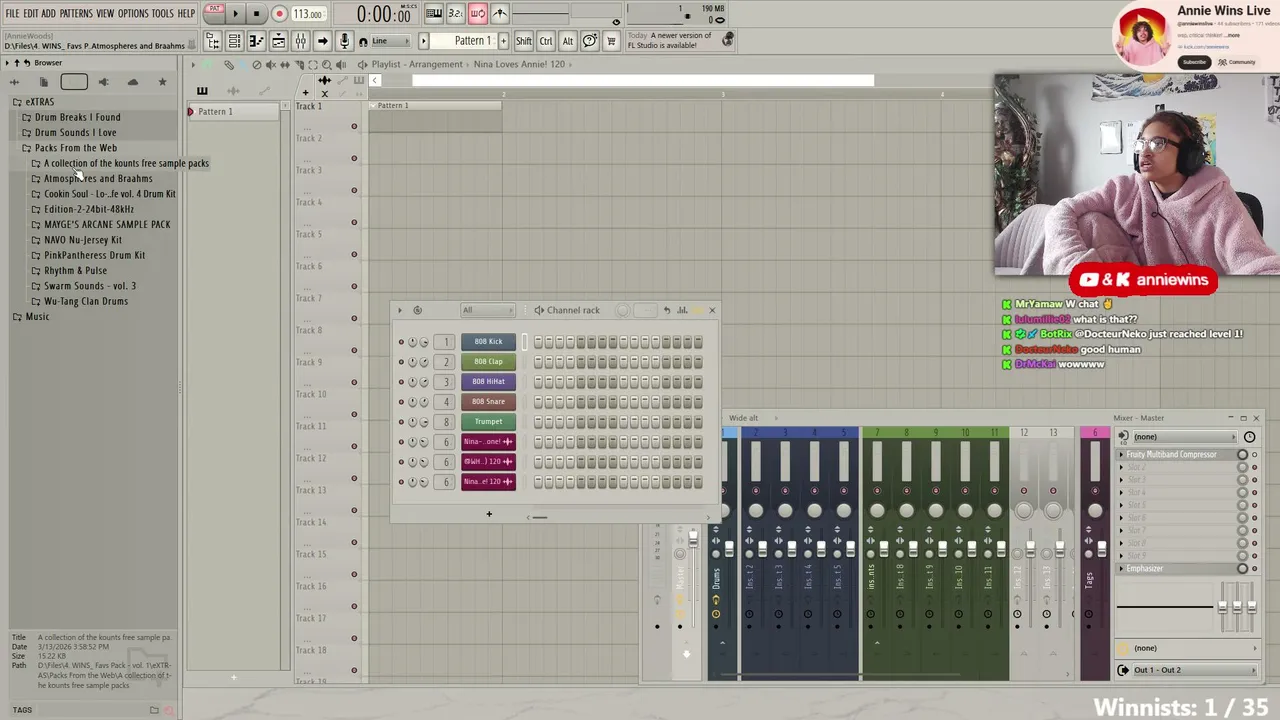Mute the 808 HiHat channel
The image size is (1280, 720).
point(401,382)
